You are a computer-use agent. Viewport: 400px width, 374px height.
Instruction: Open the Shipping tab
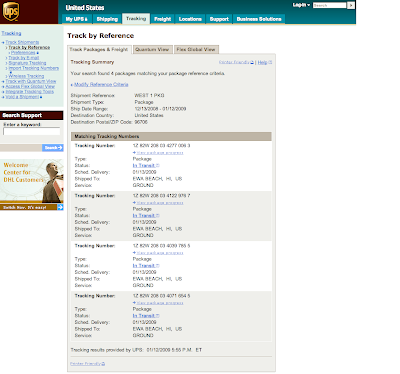(107, 19)
